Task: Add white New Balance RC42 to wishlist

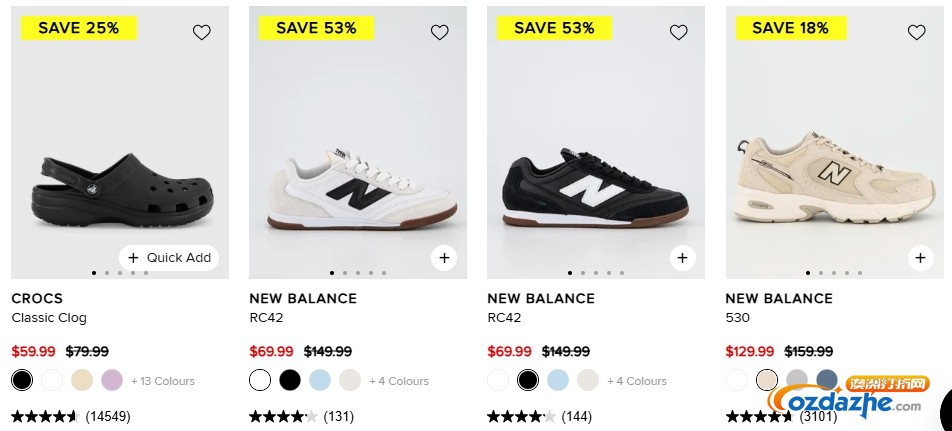Action: click(x=440, y=33)
